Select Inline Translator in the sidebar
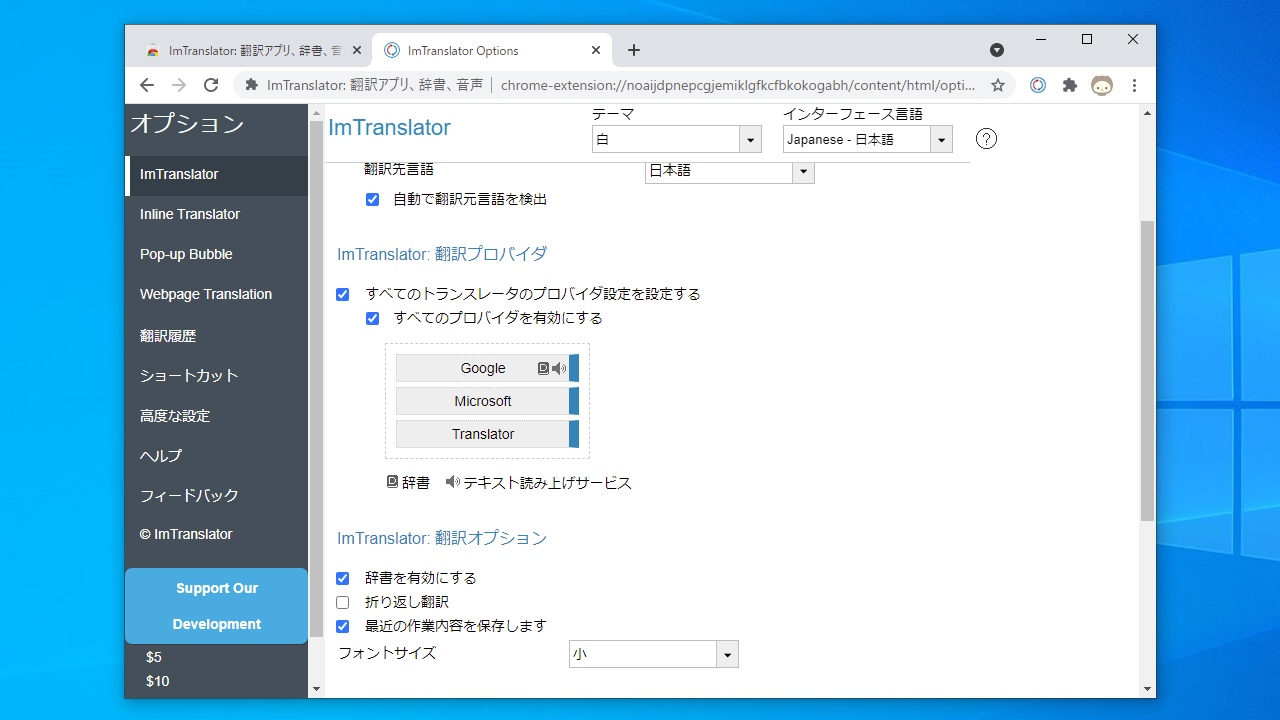This screenshot has height=720, width=1280. 217,215
